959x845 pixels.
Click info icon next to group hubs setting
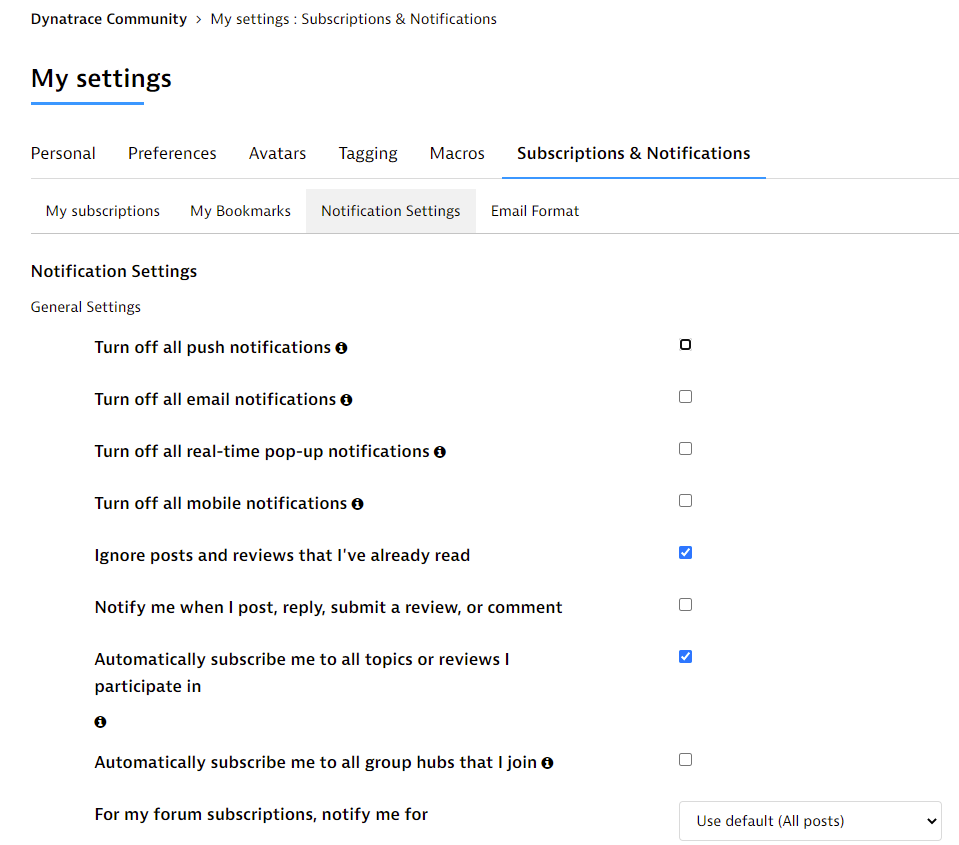click(547, 763)
